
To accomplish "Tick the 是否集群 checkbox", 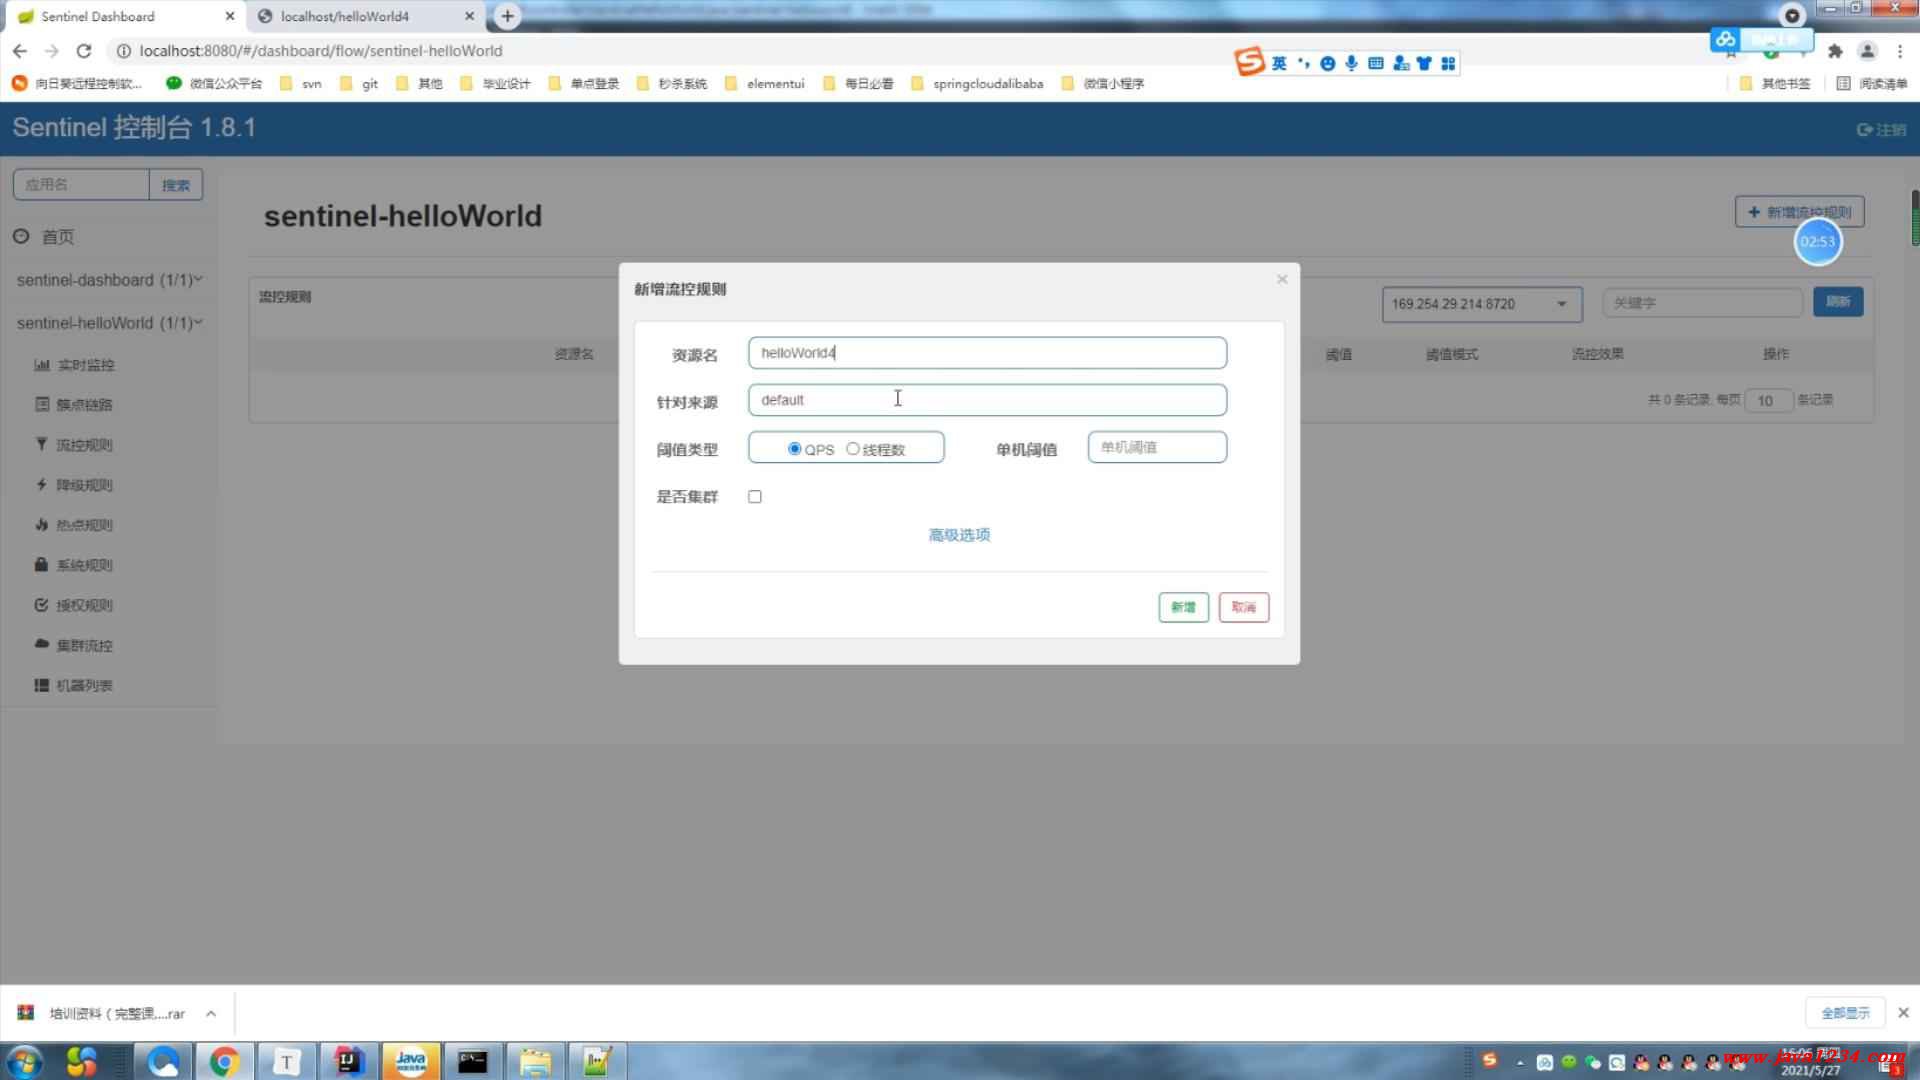I will click(755, 497).
